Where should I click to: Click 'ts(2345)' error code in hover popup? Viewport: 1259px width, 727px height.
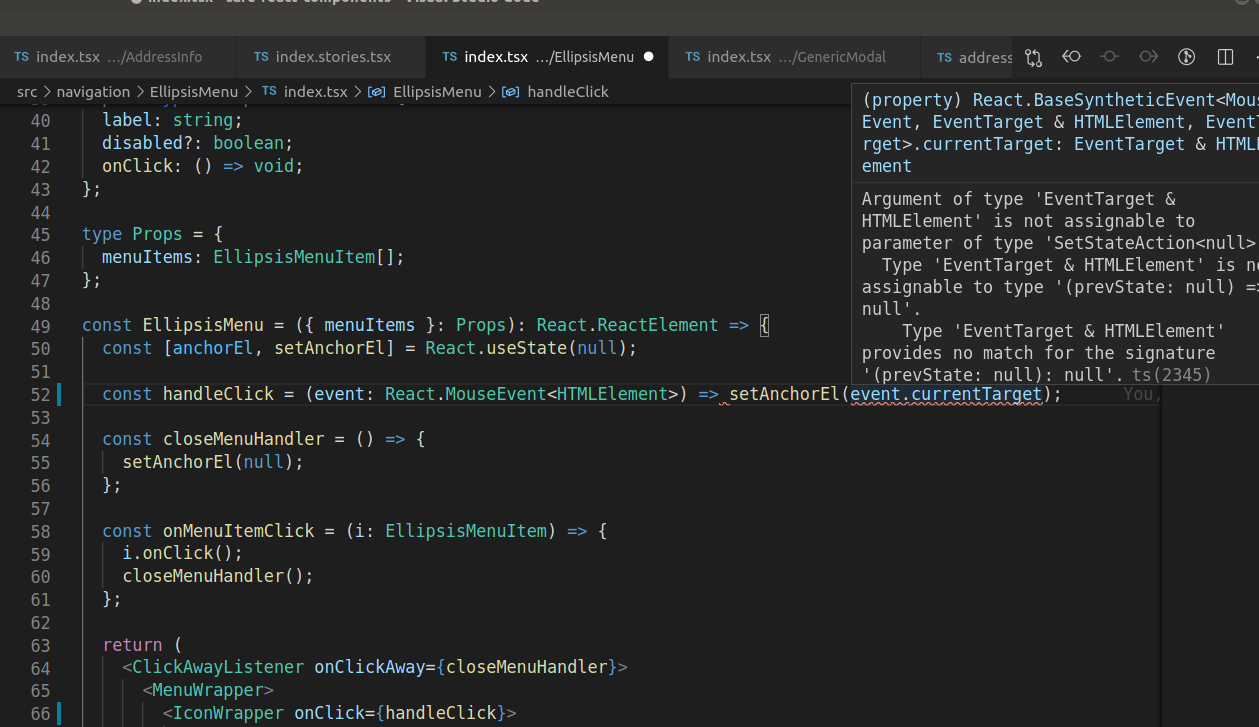pos(1171,376)
